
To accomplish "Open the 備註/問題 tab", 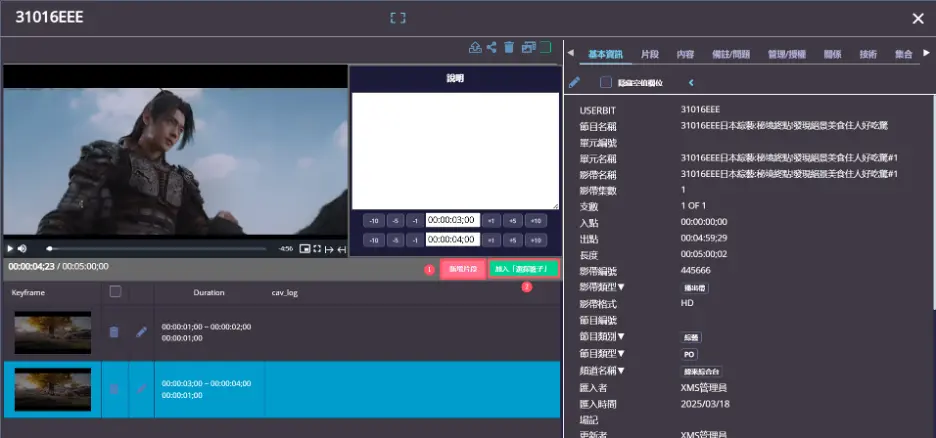I will (x=729, y=54).
